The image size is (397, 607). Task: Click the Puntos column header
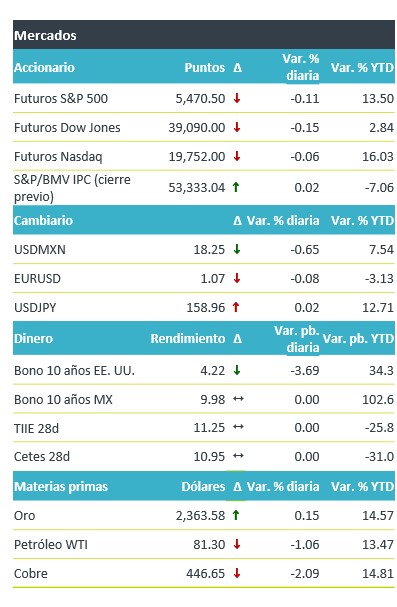[x=205, y=67]
